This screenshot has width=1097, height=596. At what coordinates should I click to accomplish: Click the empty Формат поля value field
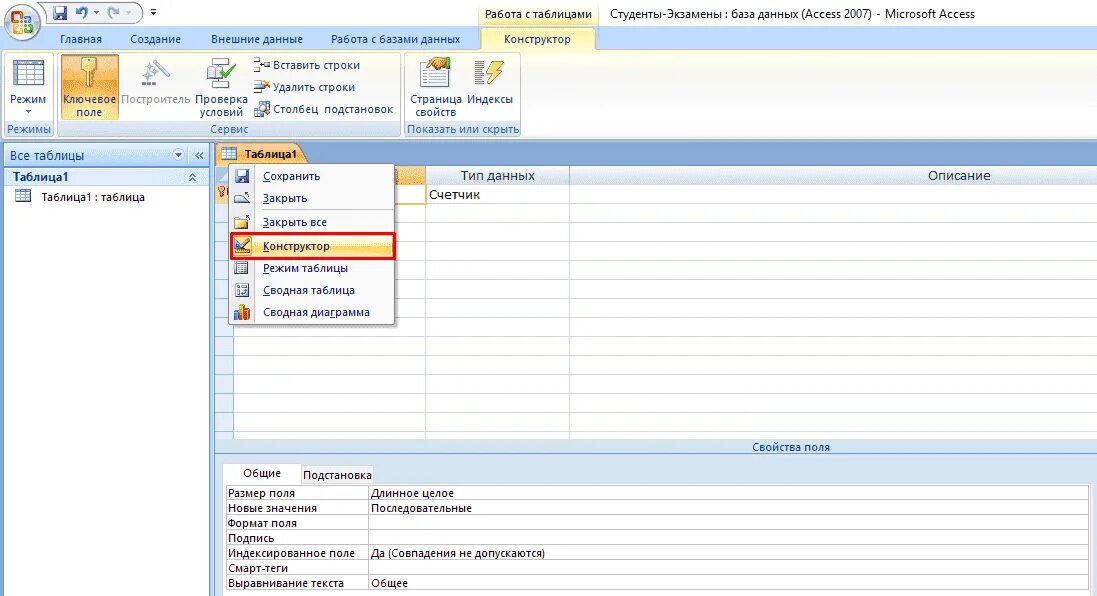point(728,523)
